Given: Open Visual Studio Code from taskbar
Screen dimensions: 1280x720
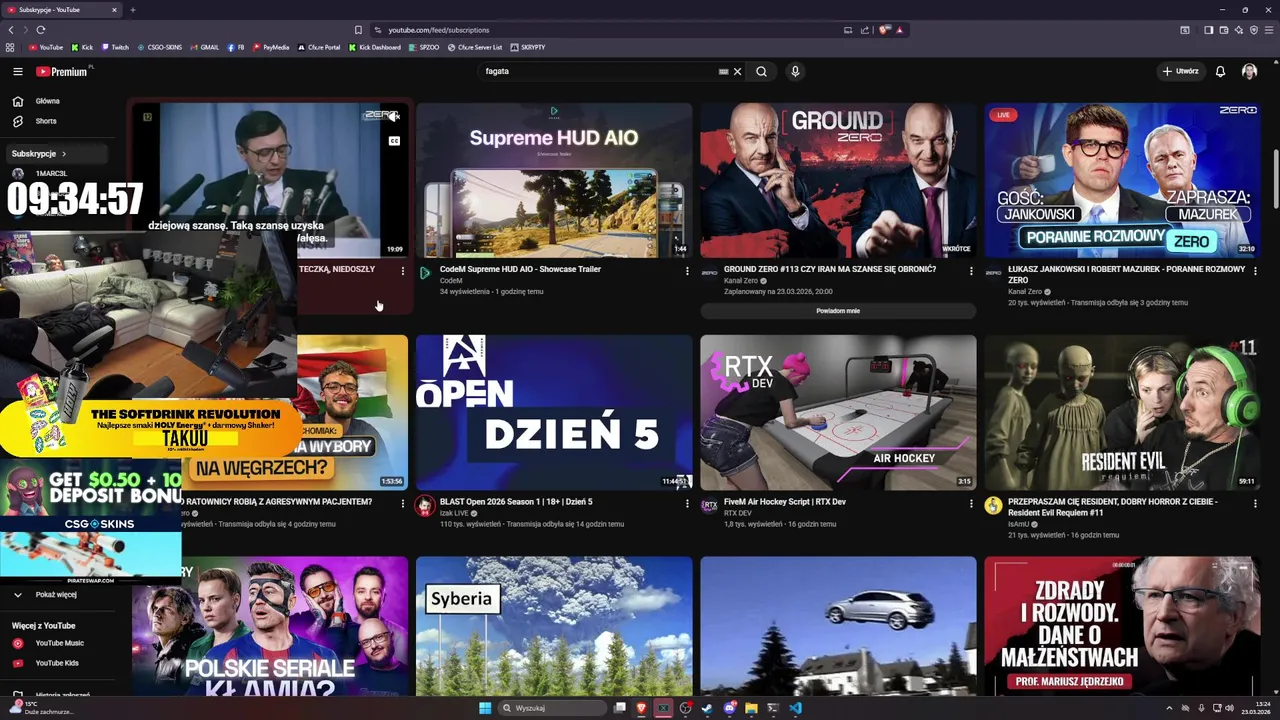Looking at the screenshot, I should click(795, 708).
